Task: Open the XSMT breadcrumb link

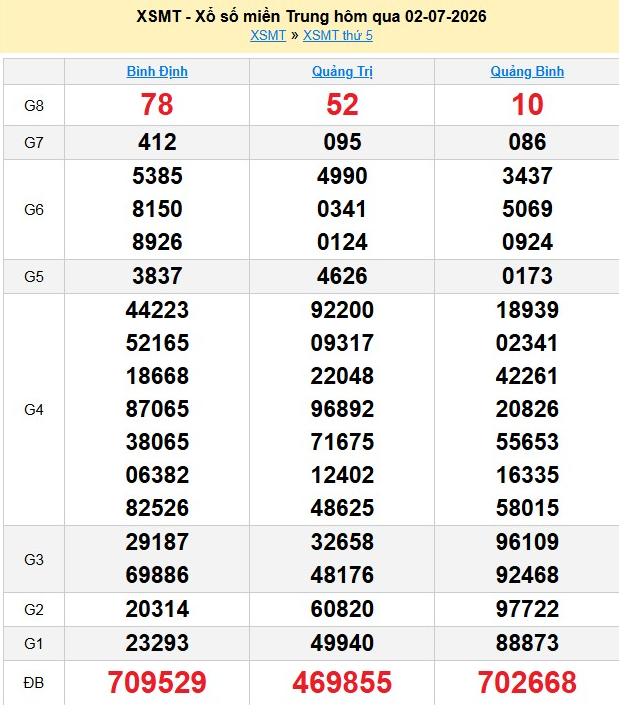Action: tap(268, 36)
